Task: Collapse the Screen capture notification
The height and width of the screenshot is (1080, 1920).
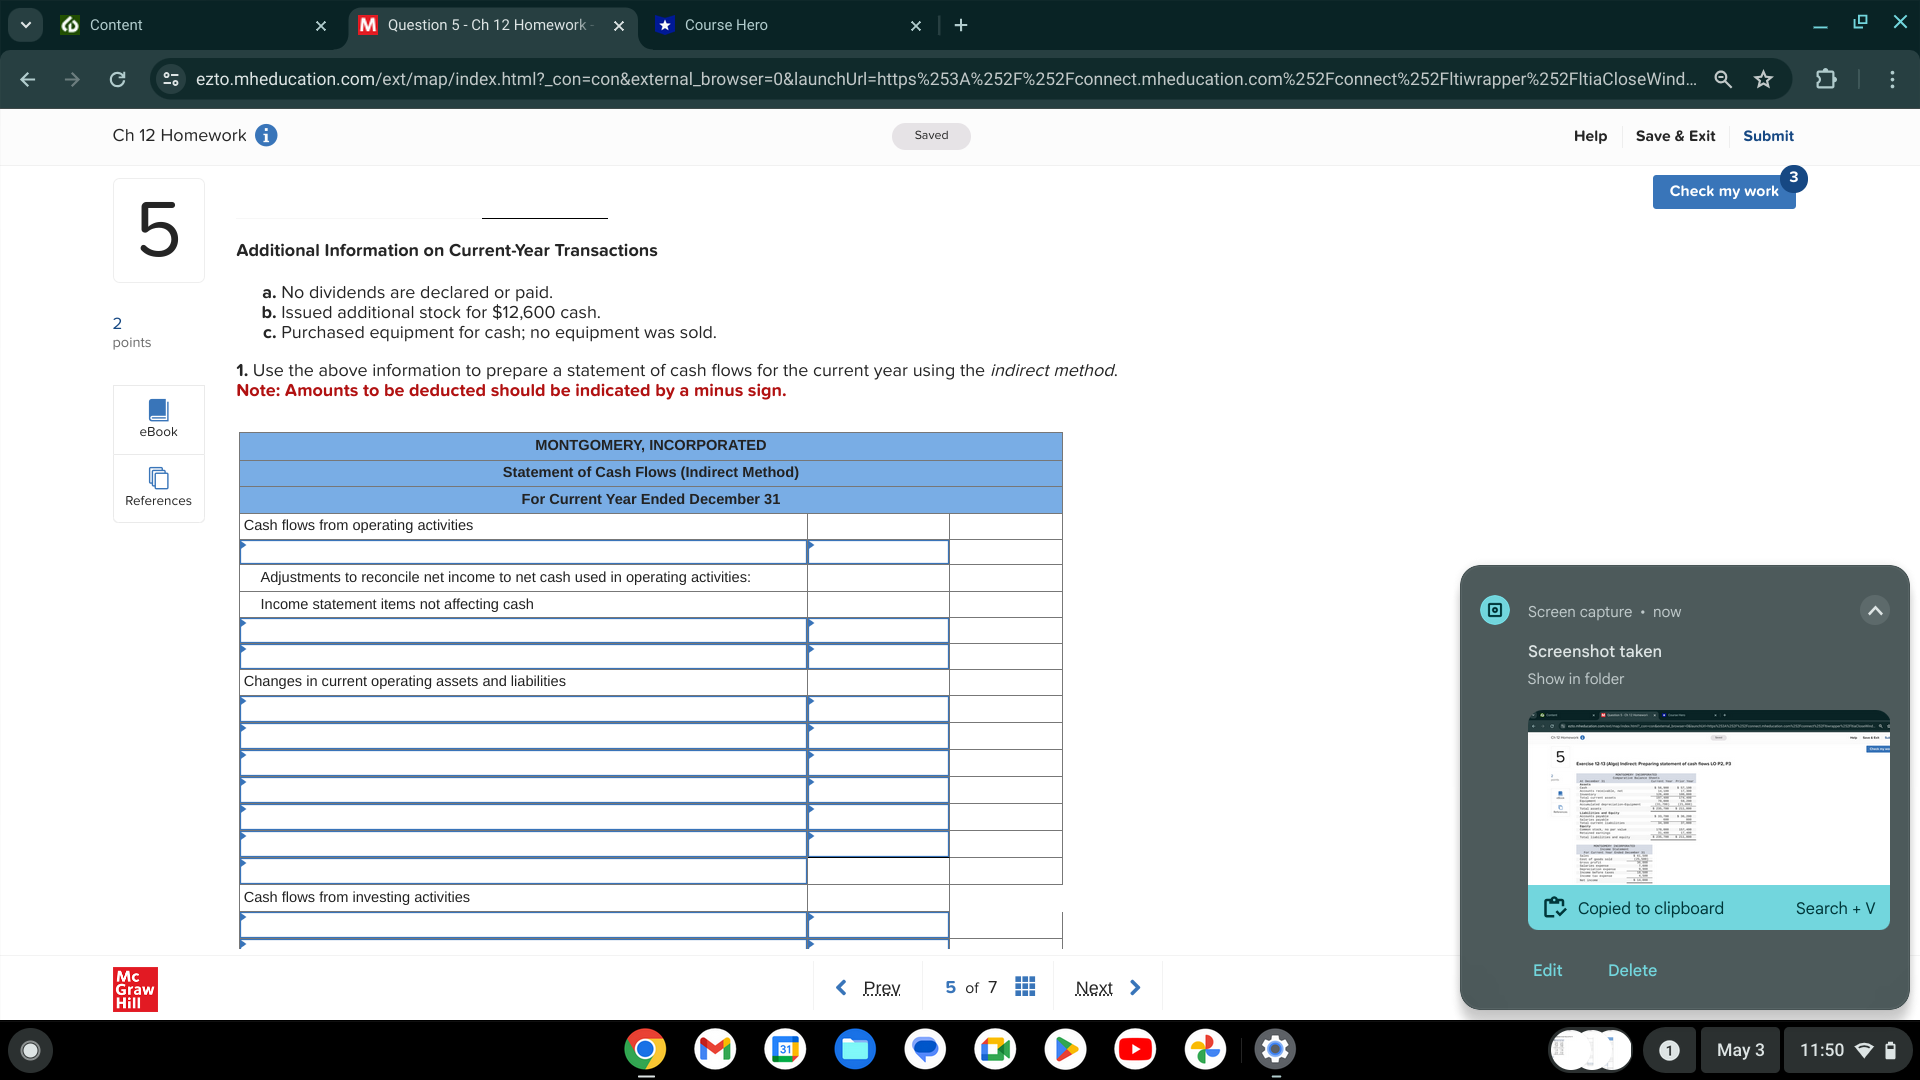Action: [1874, 610]
